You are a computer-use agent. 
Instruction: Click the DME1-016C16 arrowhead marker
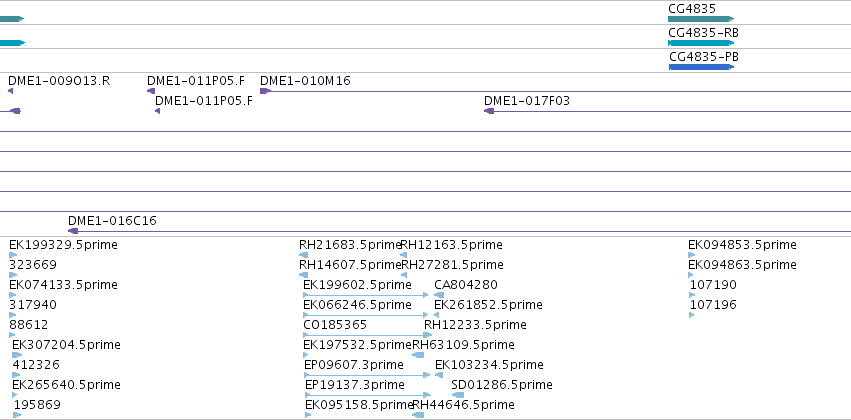pos(73,231)
